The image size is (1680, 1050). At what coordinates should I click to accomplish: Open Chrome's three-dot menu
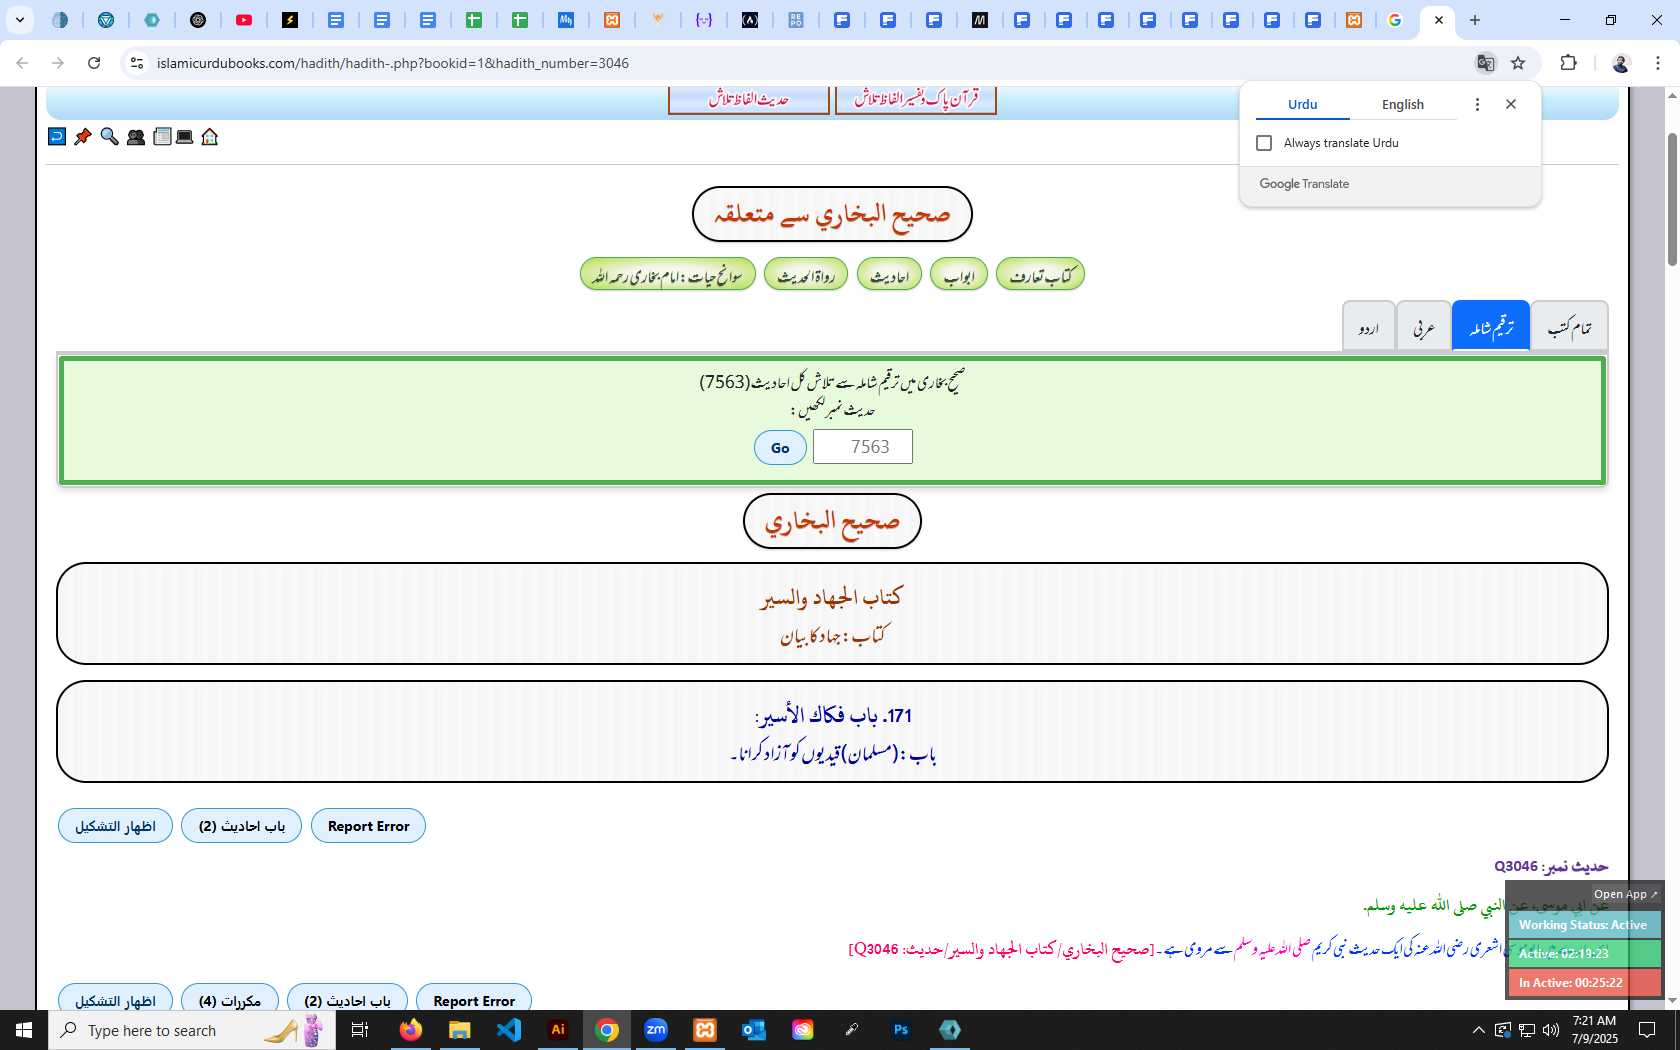(1658, 63)
